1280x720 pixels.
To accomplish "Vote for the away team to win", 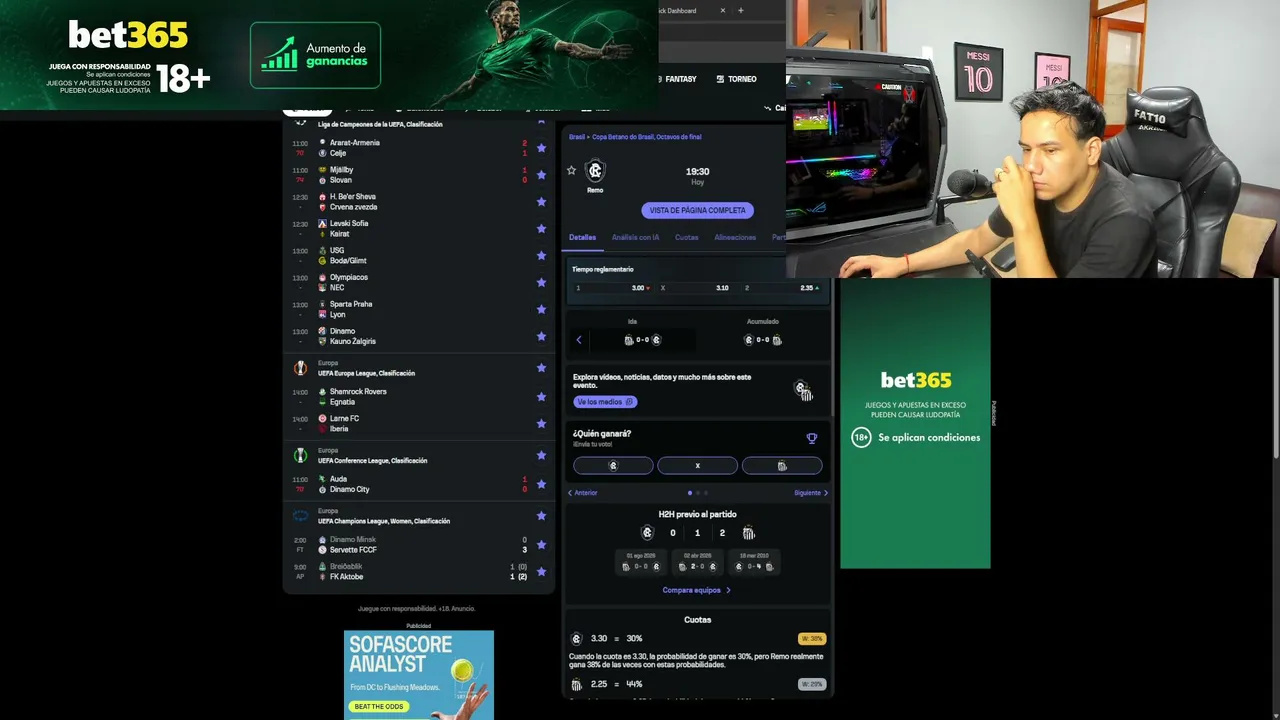I will (x=782, y=466).
